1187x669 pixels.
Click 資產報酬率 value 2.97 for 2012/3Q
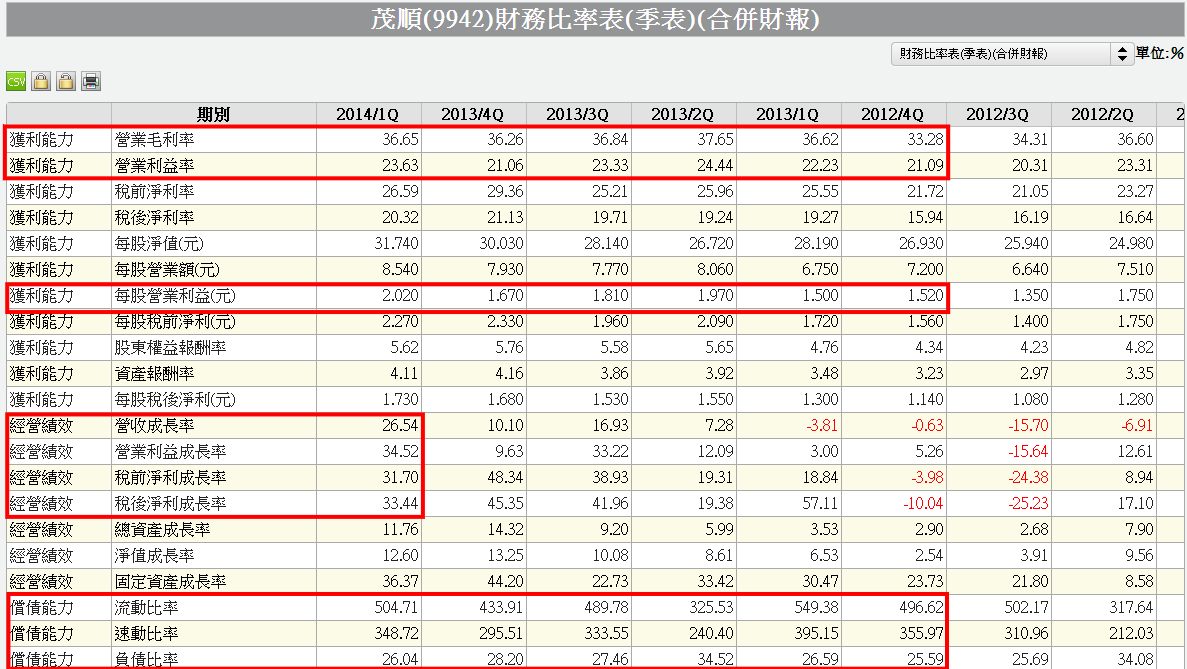tap(1034, 373)
